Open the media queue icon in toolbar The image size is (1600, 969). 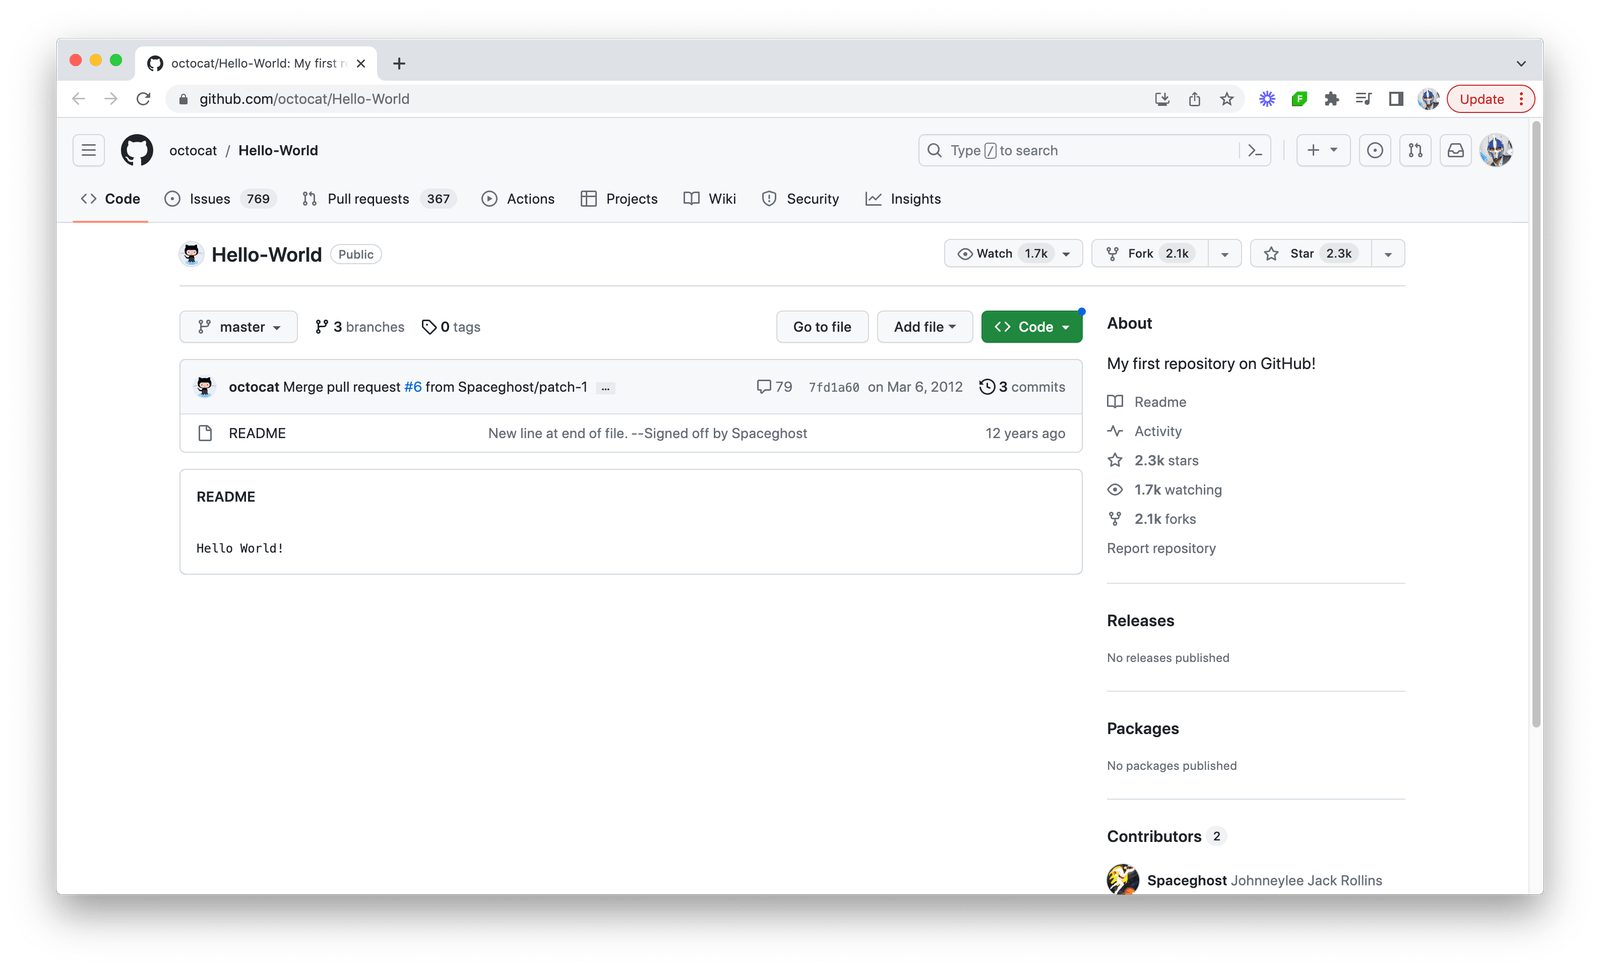click(1364, 99)
